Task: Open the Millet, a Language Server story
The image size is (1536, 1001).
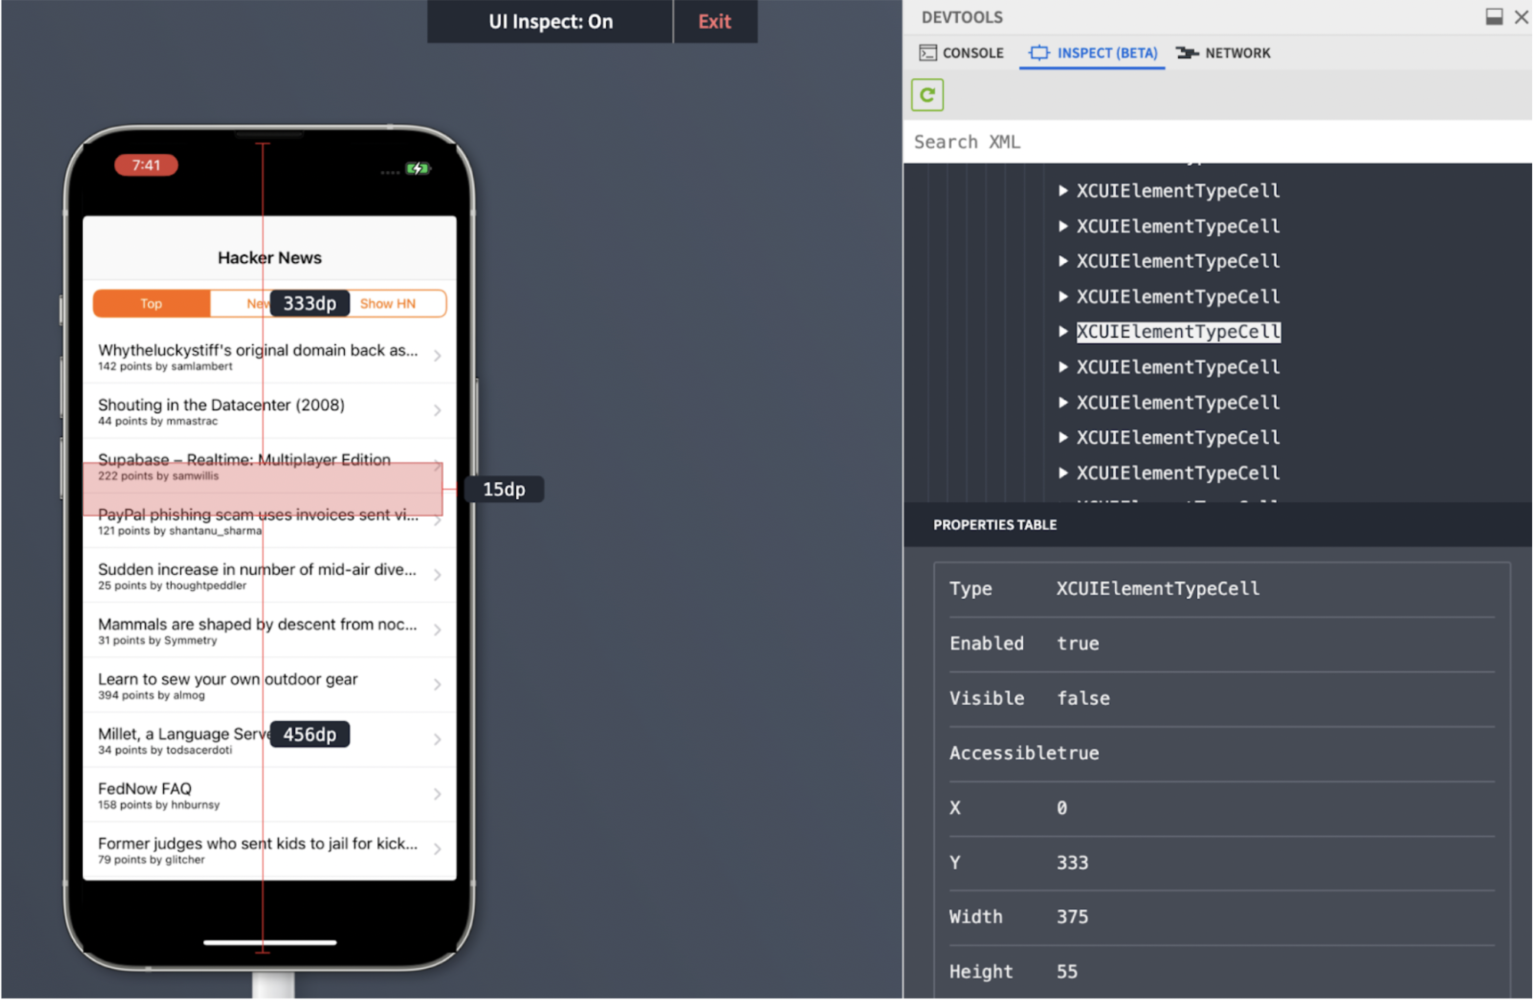Action: [x=180, y=740]
